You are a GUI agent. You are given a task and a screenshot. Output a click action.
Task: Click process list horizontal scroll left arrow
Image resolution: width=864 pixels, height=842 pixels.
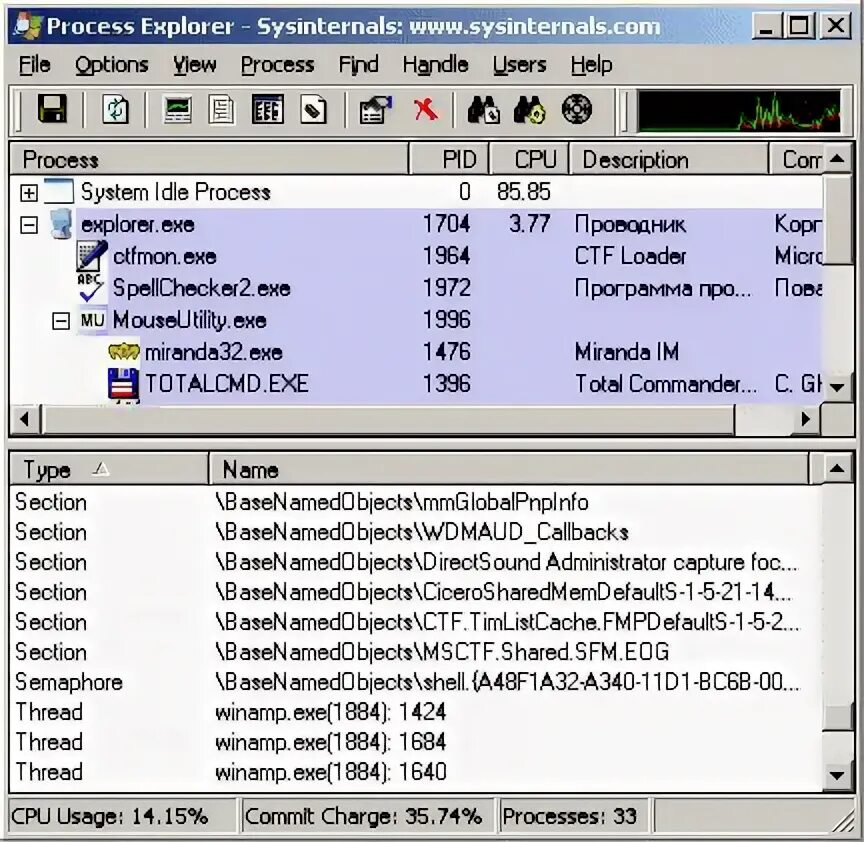[x=24, y=419]
